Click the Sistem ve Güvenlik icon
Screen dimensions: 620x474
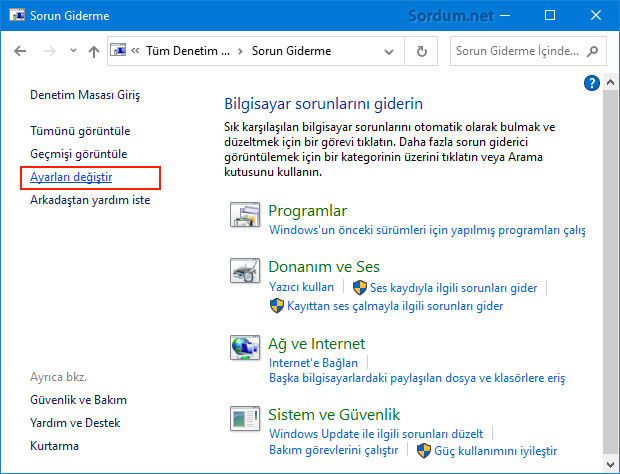pyautogui.click(x=245, y=418)
